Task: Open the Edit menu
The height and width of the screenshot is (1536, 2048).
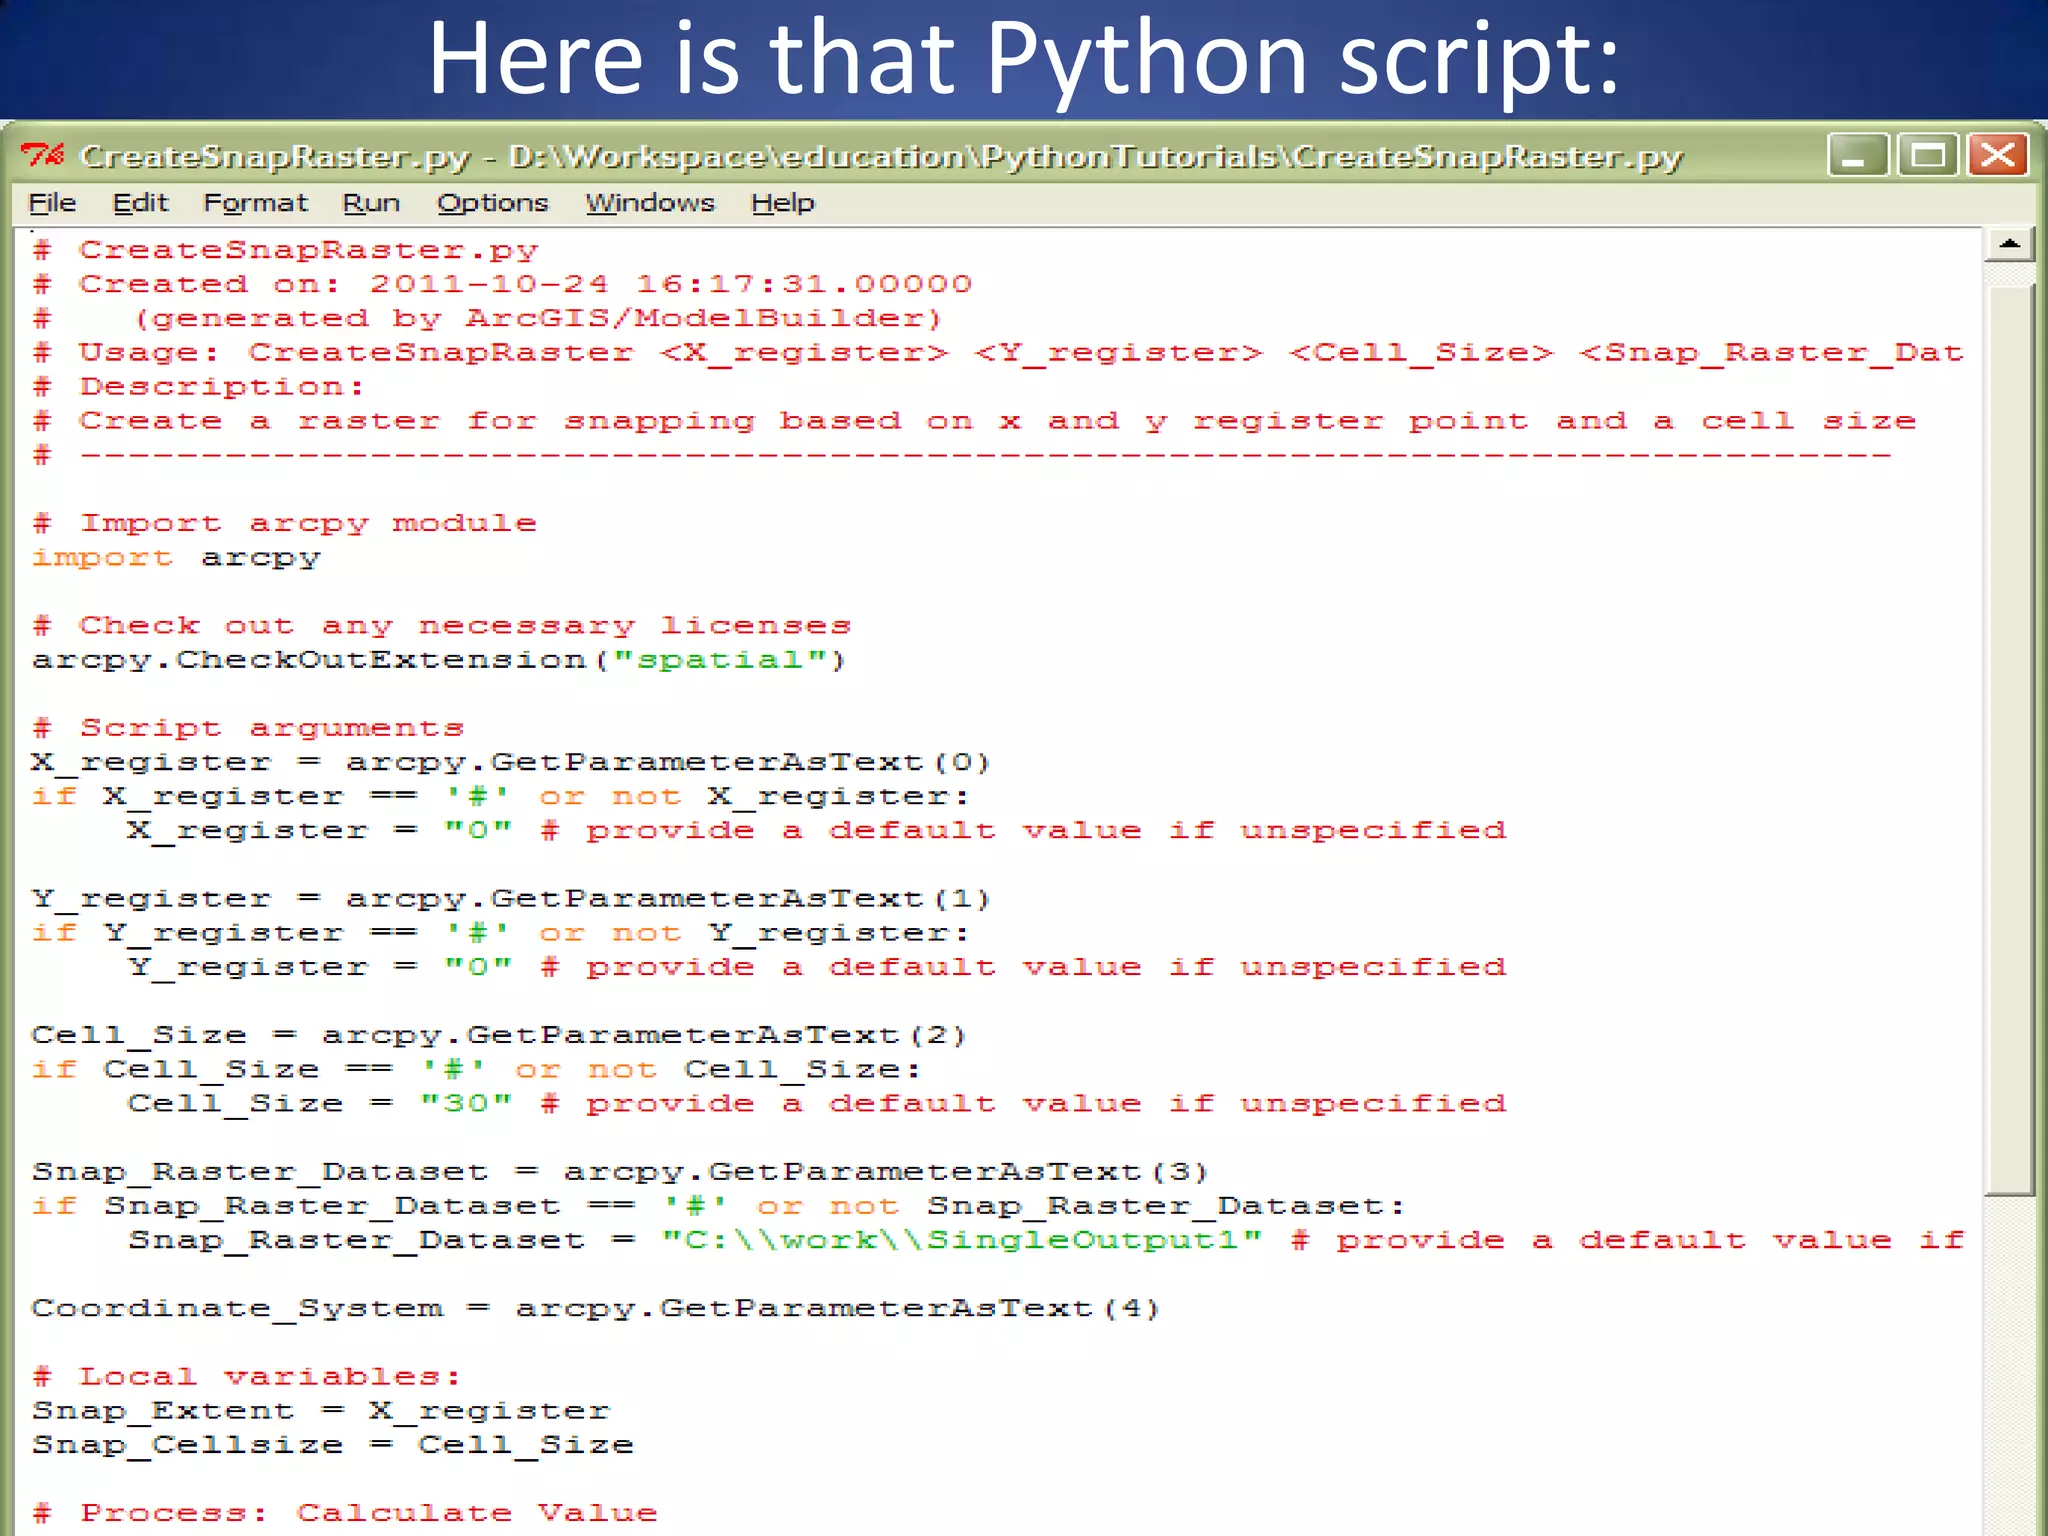Action: pos(140,203)
